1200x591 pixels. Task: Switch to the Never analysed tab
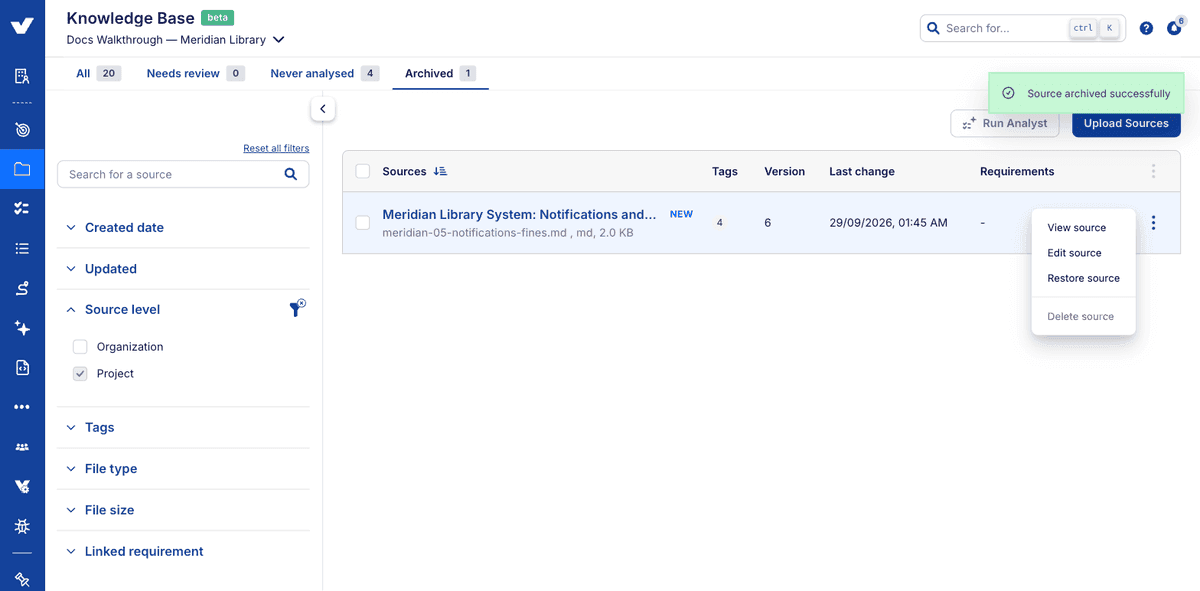tap(324, 73)
